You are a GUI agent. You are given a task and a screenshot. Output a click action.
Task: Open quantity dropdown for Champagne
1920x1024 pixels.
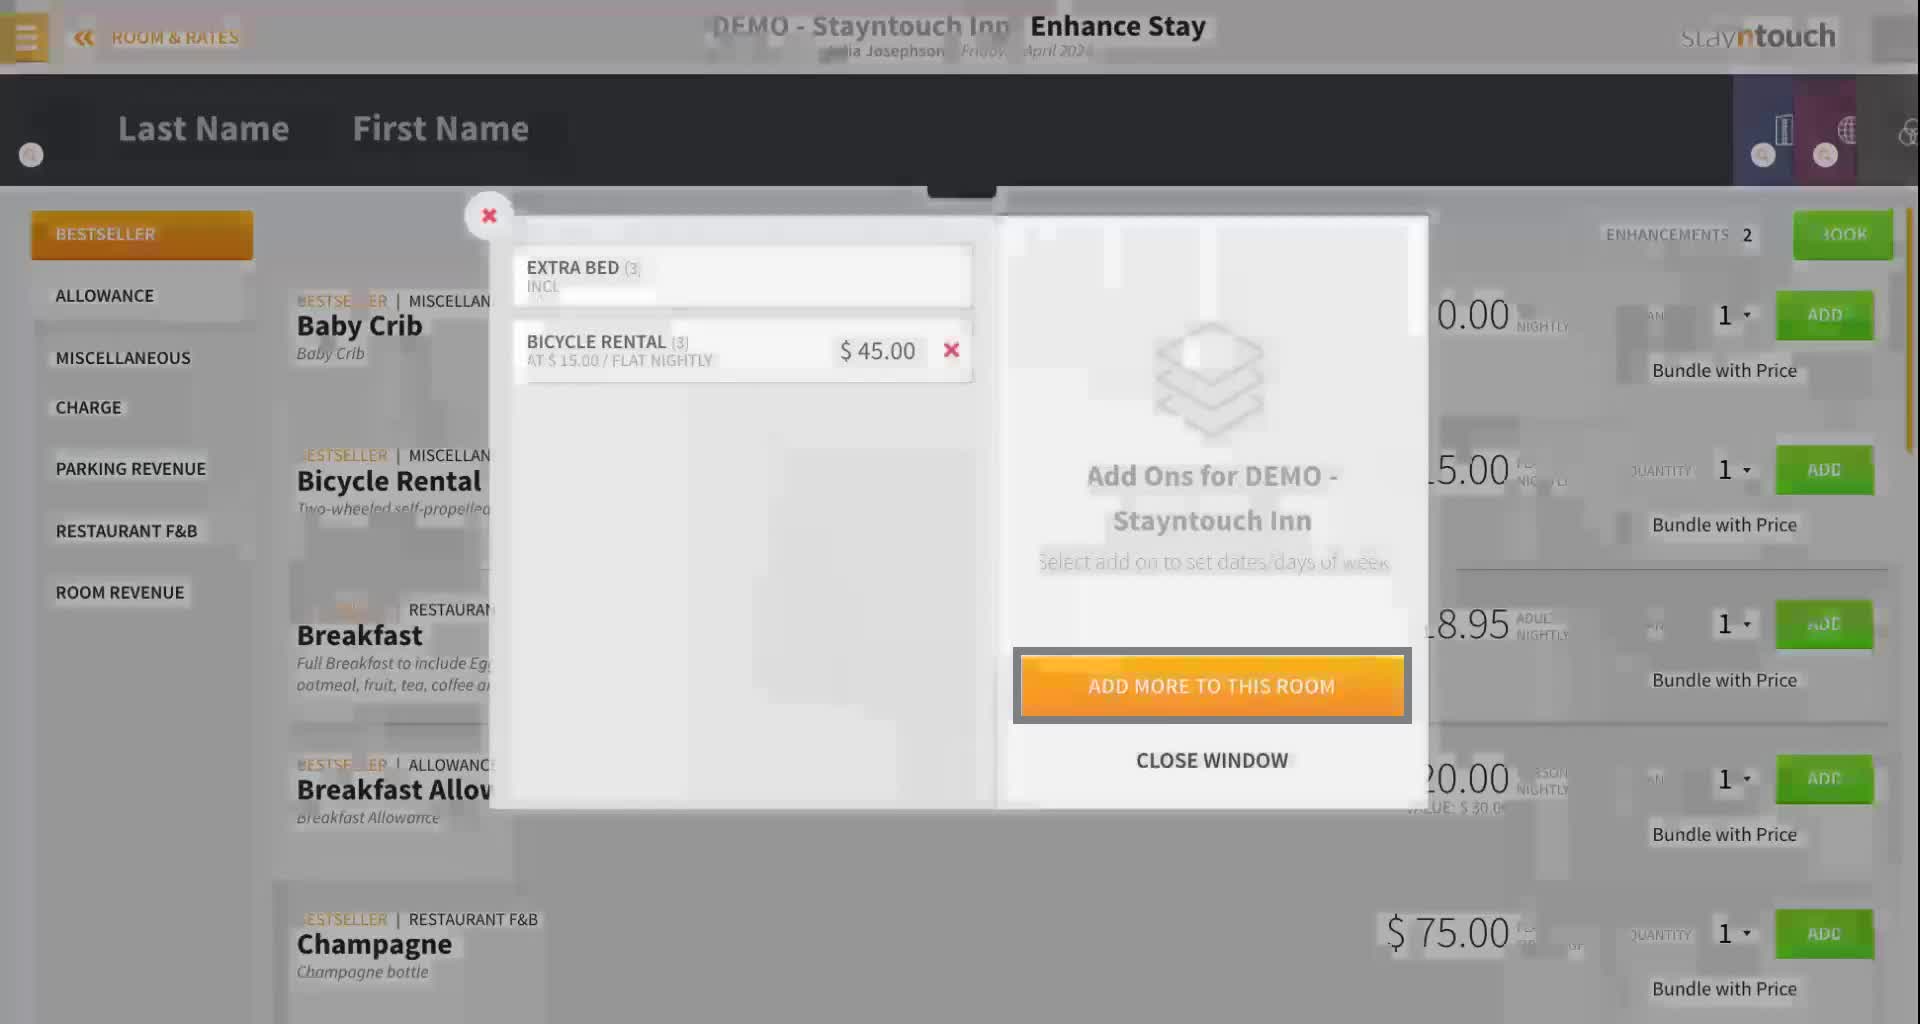click(x=1734, y=933)
